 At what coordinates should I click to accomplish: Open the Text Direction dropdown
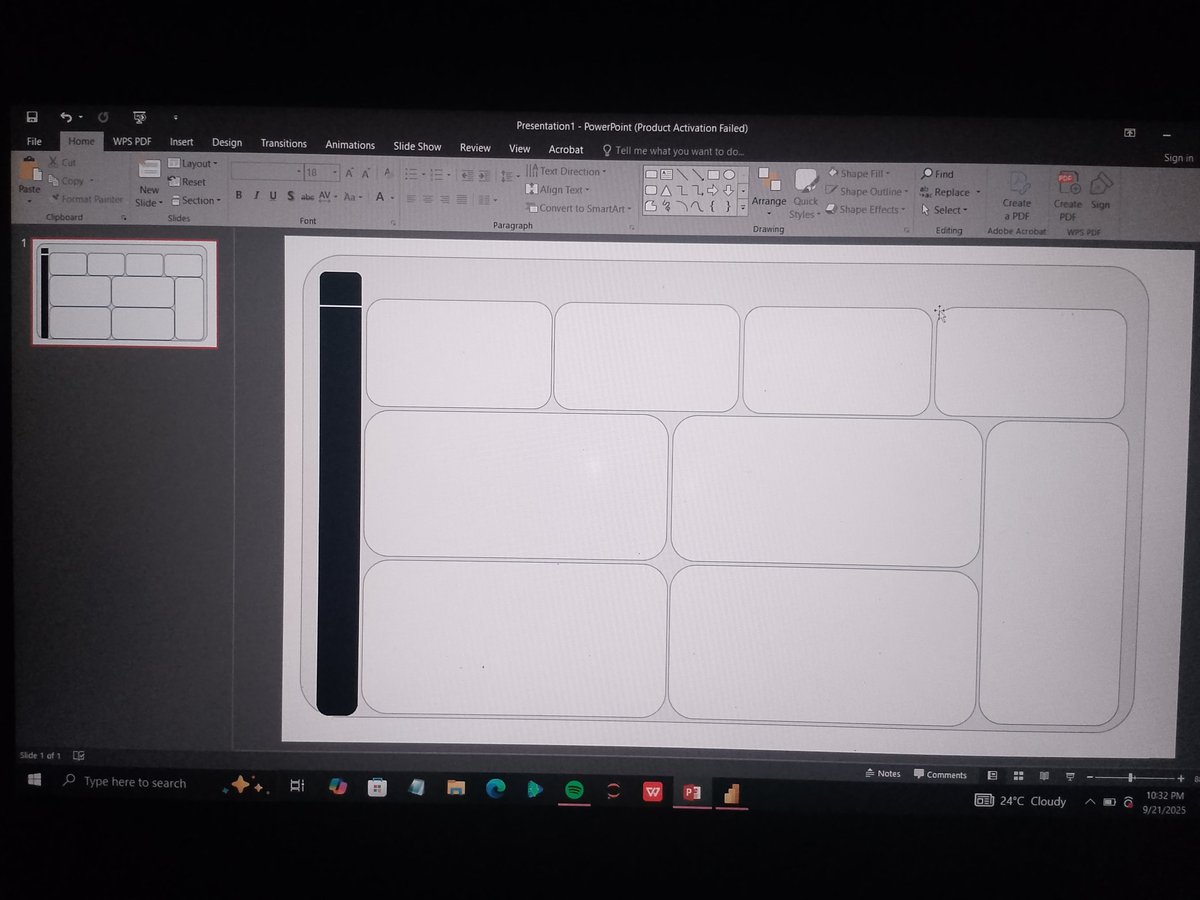pyautogui.click(x=566, y=171)
